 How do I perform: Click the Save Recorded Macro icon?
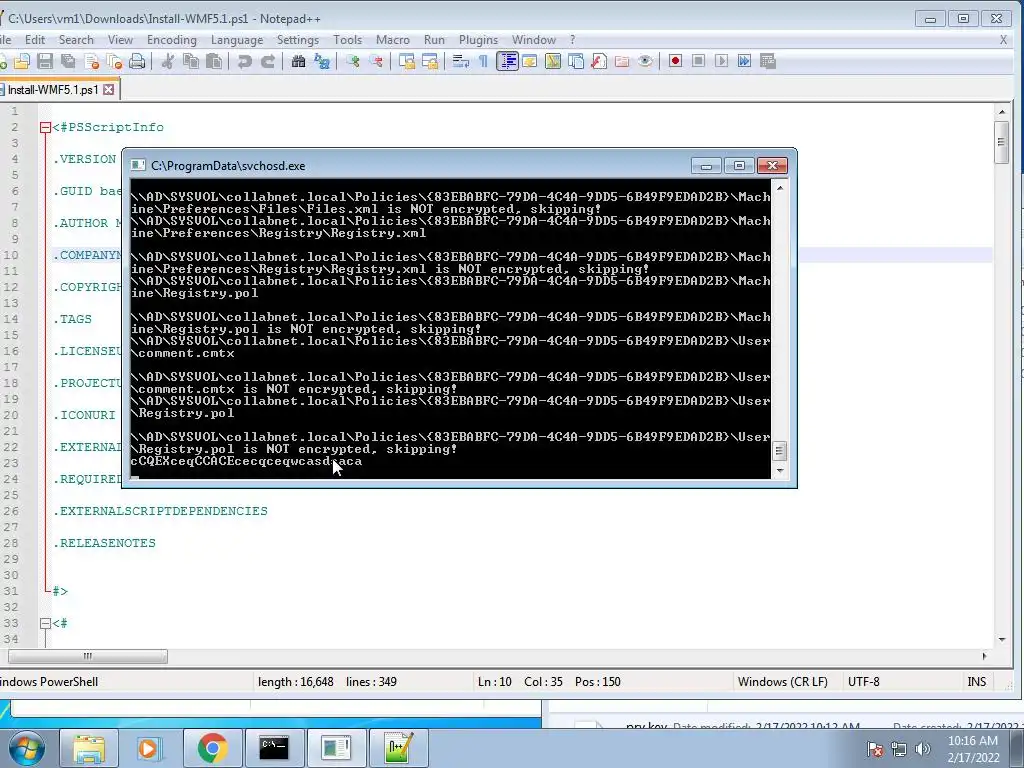[x=768, y=61]
